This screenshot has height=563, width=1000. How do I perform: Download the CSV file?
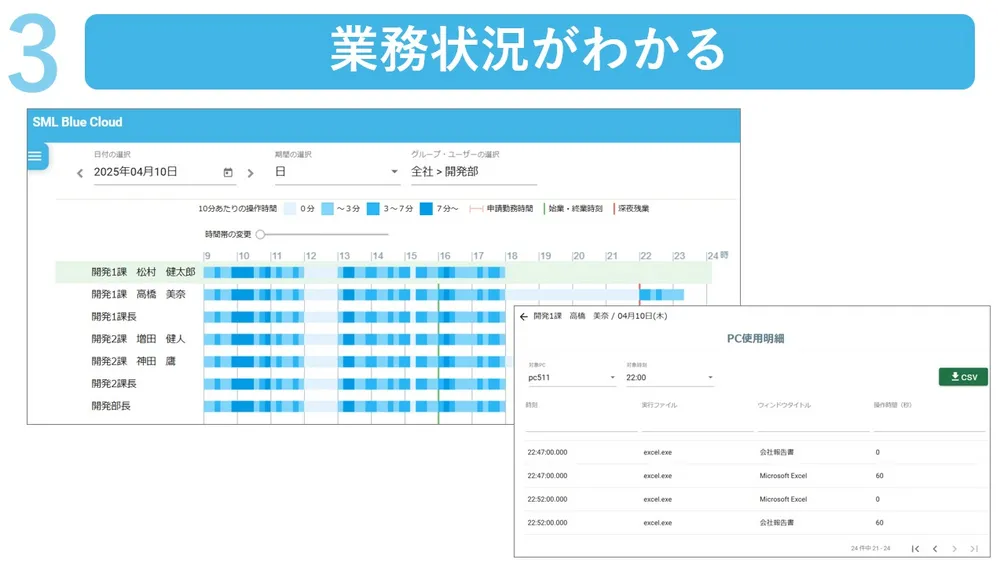(x=963, y=377)
